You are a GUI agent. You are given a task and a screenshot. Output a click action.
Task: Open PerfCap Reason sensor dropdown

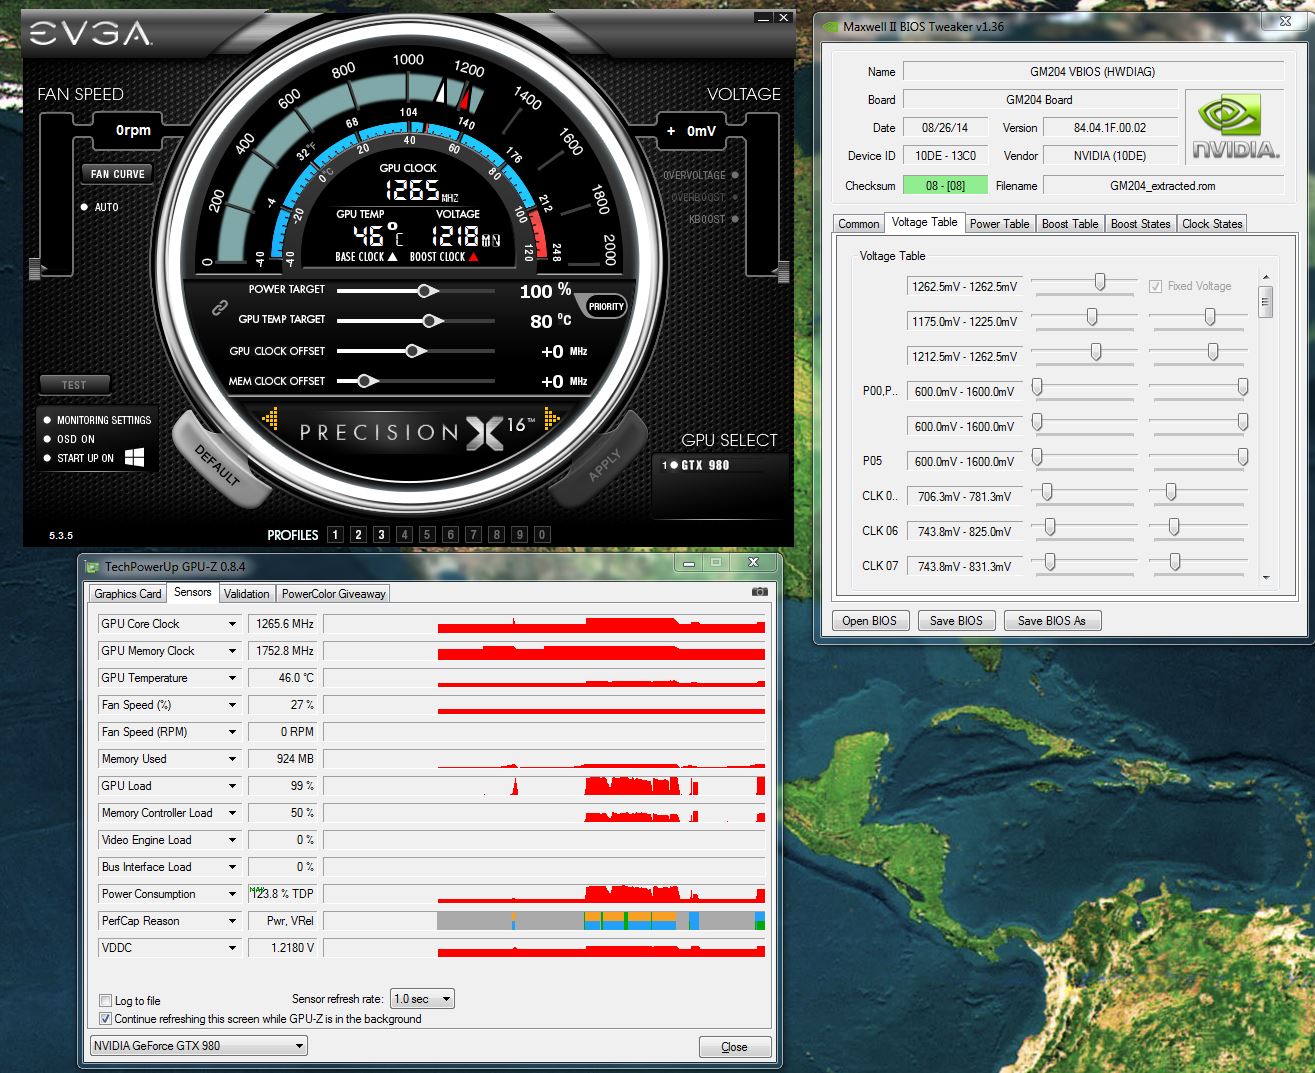(x=232, y=921)
